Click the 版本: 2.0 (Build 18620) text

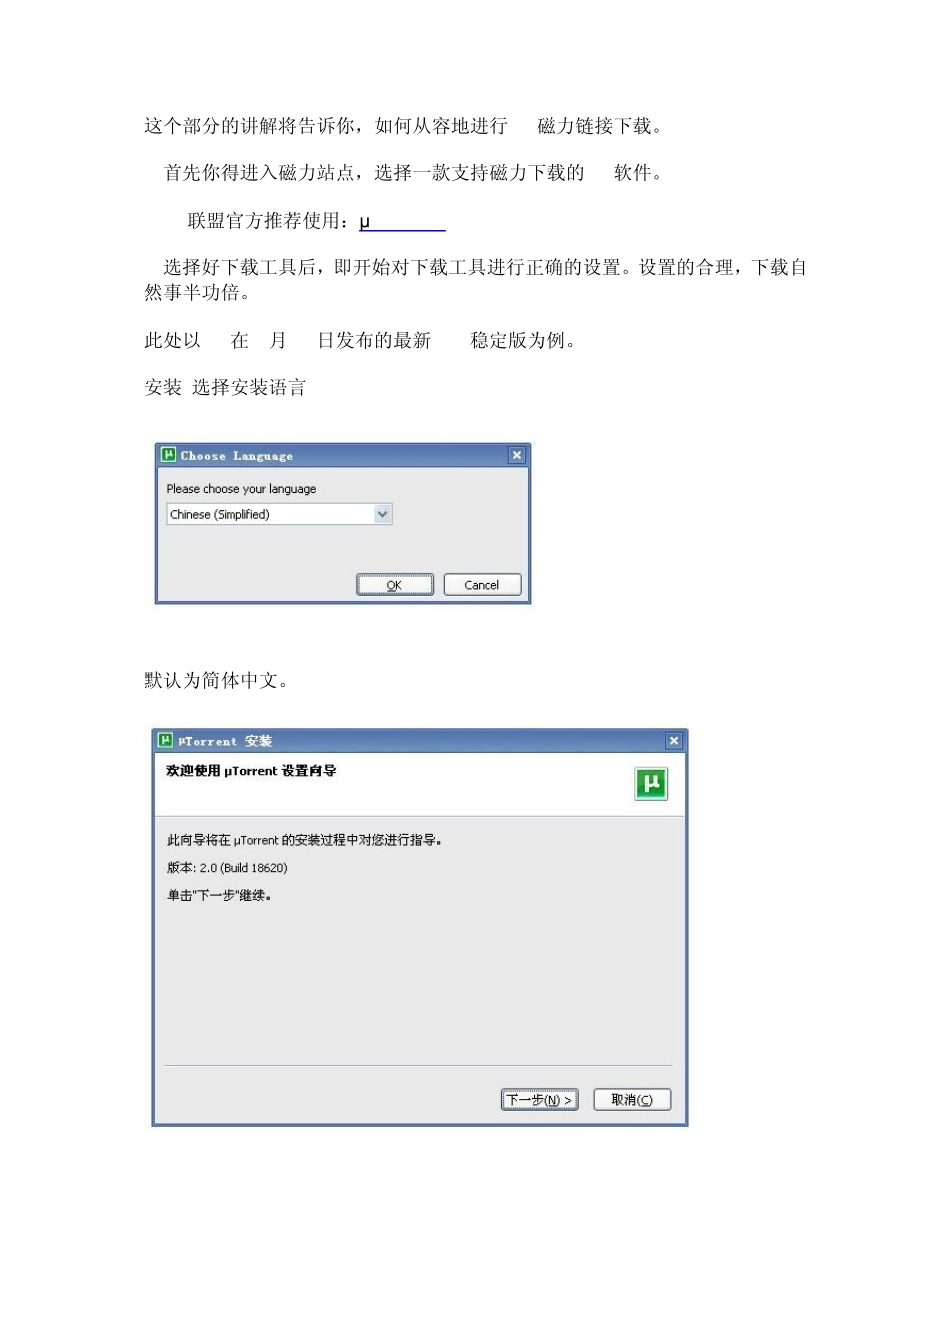click(227, 868)
